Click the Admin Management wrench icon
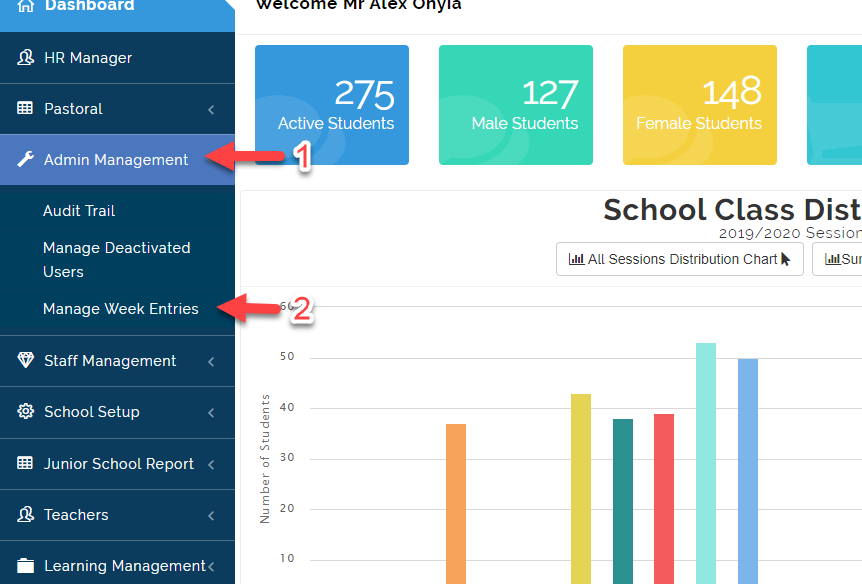Viewport: 862px width, 584px height. 25,159
